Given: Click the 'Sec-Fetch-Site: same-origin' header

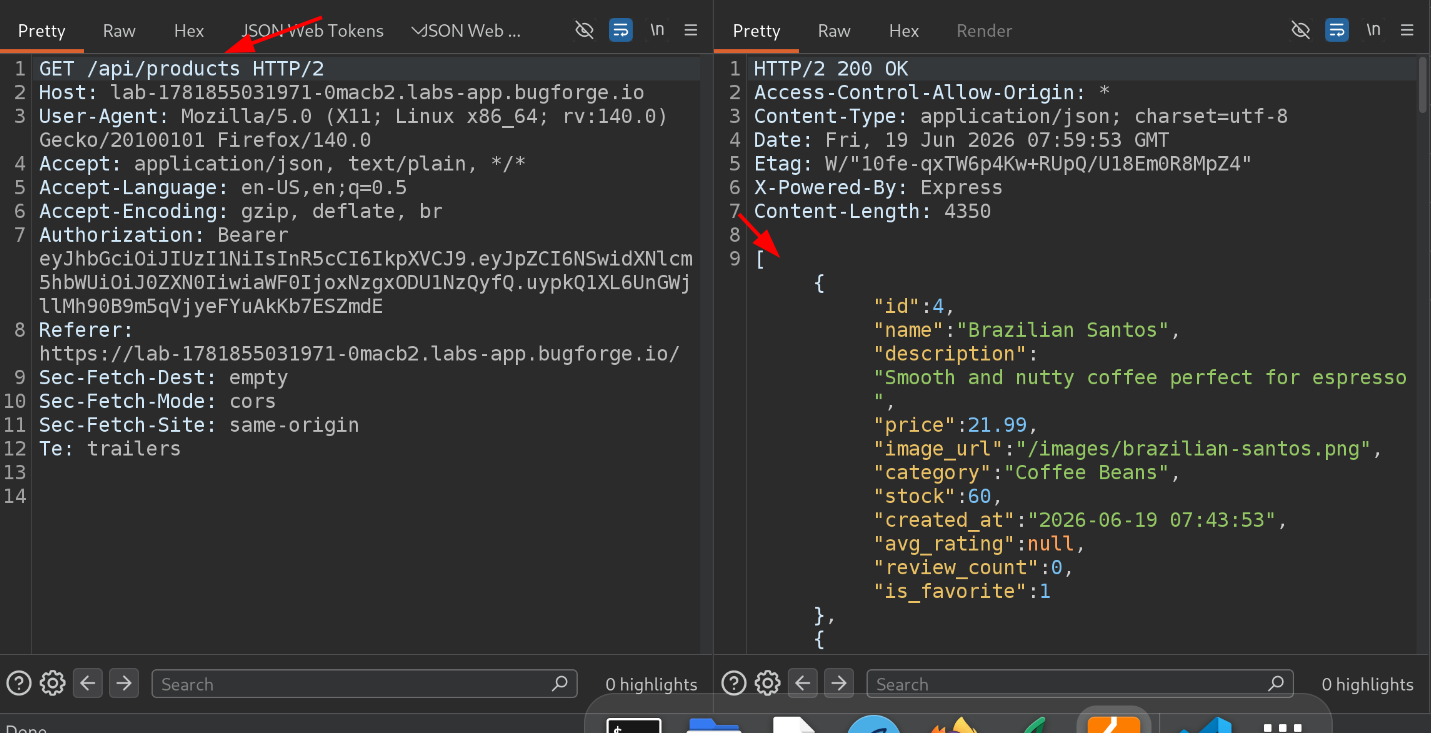Looking at the screenshot, I should [199, 426].
